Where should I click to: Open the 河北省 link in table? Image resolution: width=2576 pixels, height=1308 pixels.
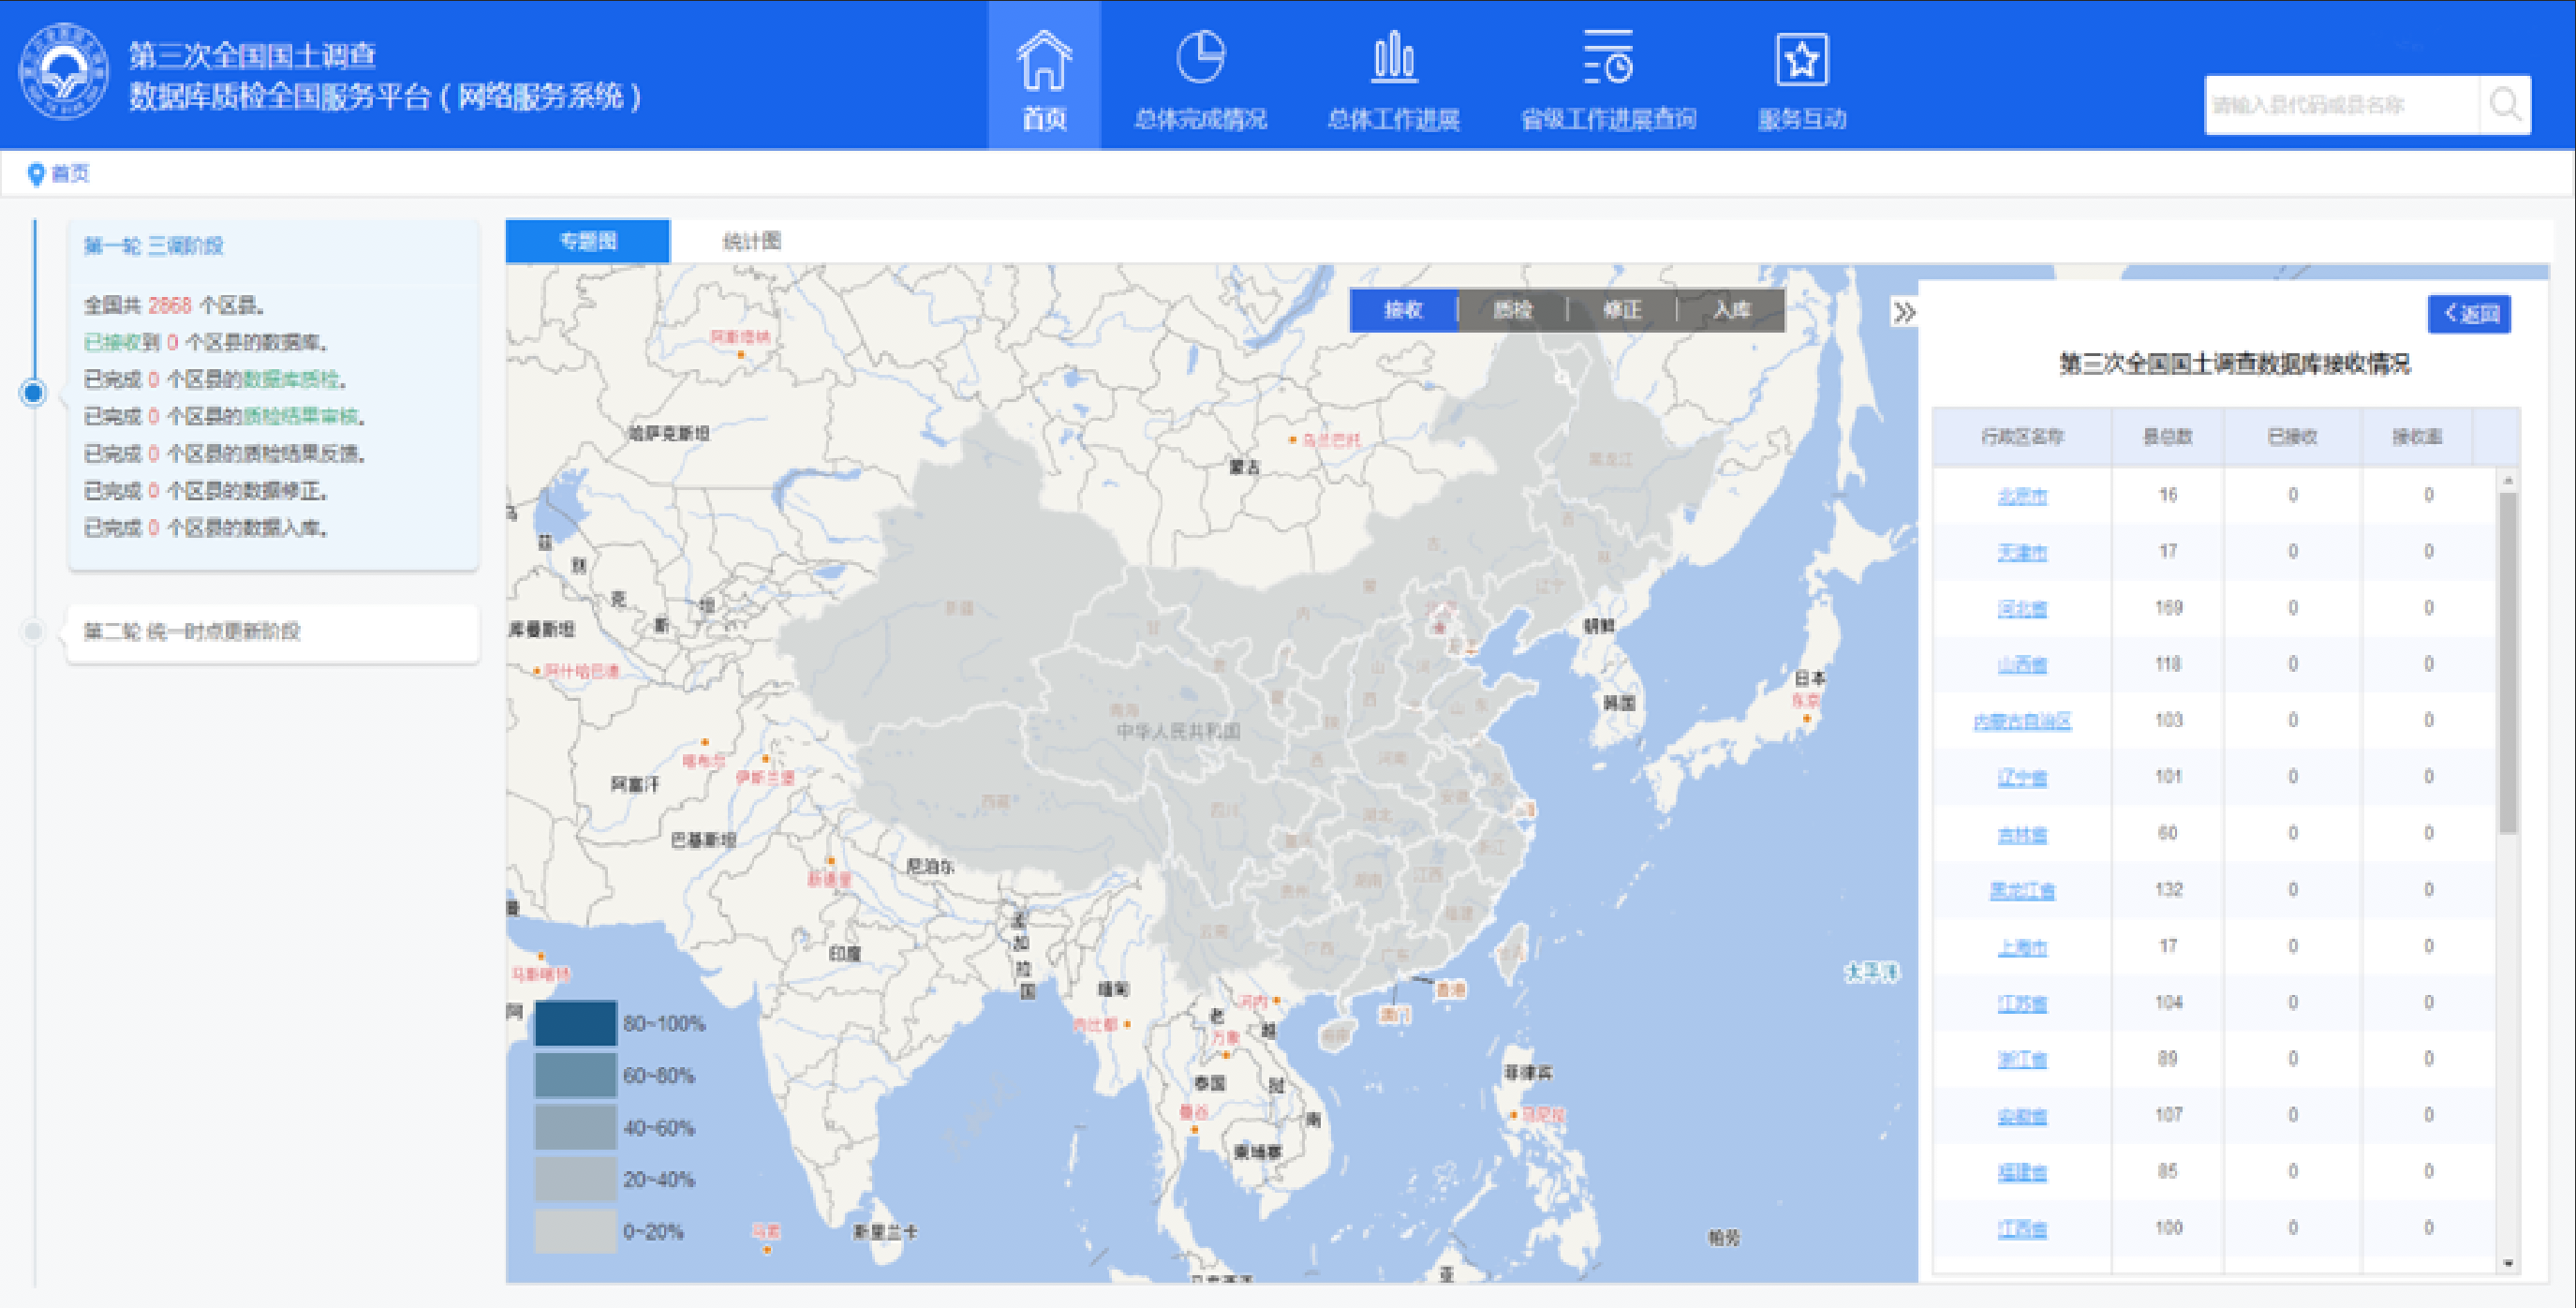coord(2022,608)
